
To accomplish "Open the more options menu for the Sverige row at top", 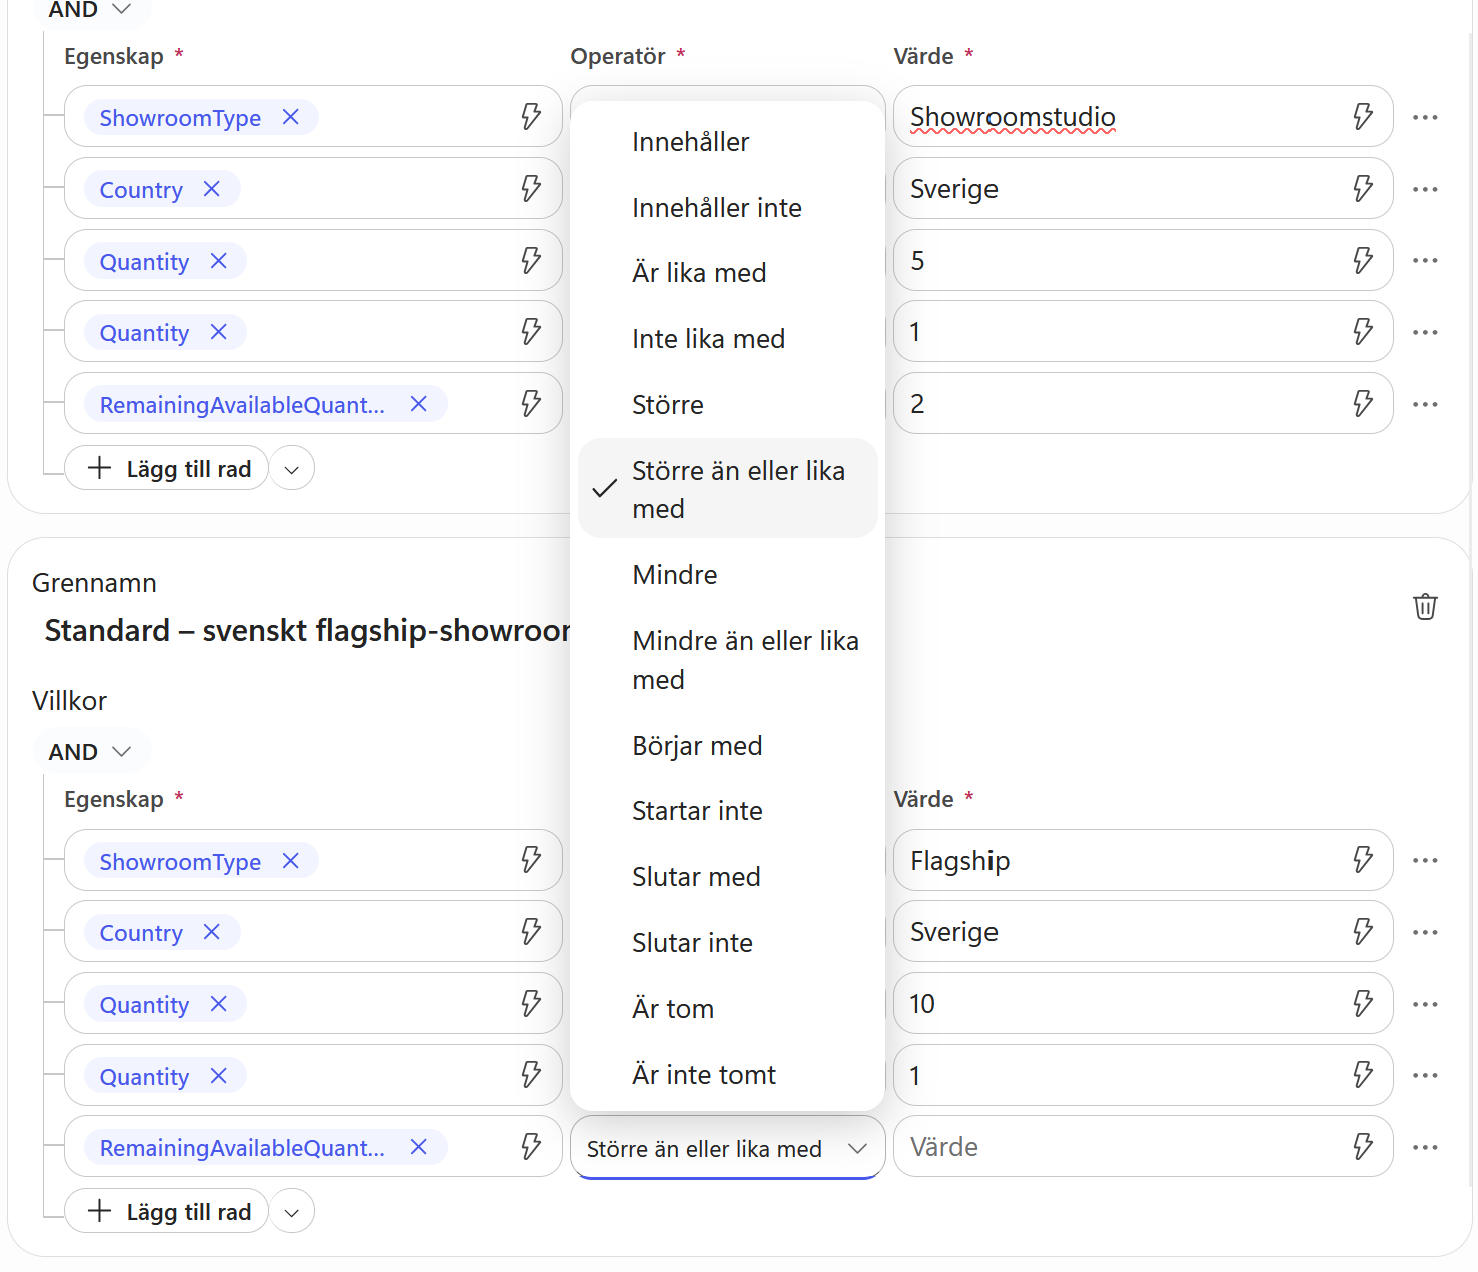I will 1425,189.
